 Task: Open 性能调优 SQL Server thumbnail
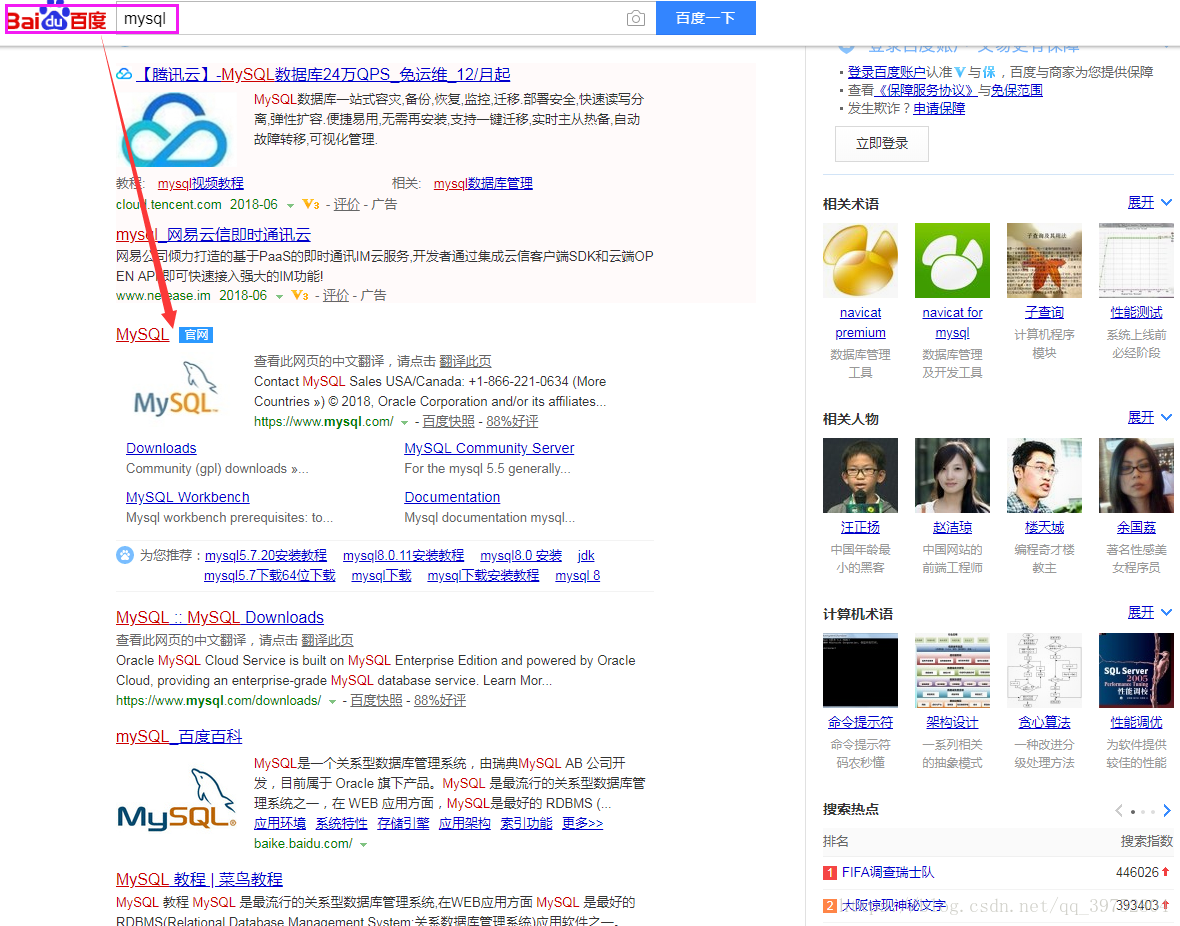[1136, 671]
